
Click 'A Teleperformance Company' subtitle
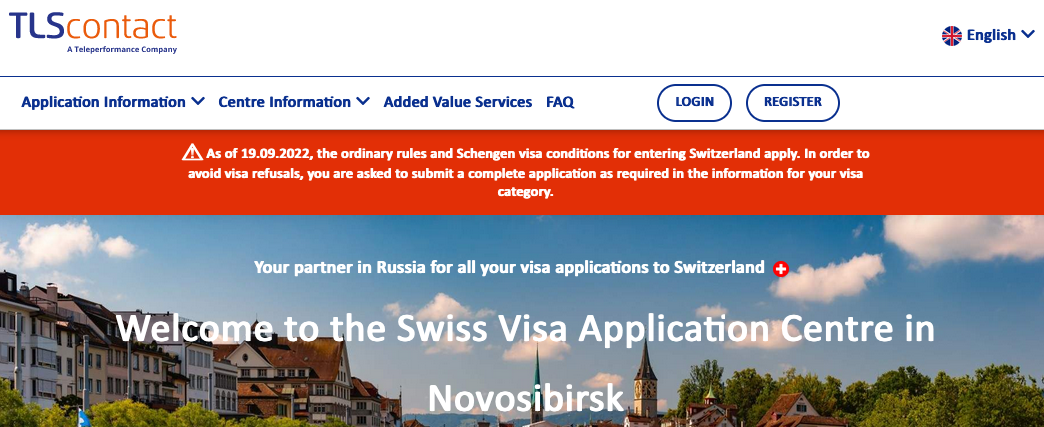(x=122, y=49)
